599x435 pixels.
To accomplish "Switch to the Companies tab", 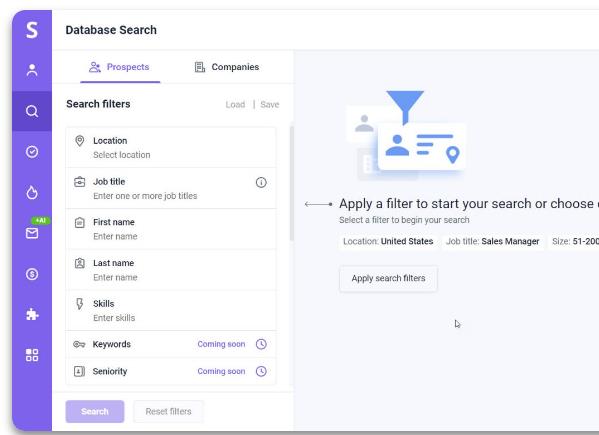I will point(227,67).
